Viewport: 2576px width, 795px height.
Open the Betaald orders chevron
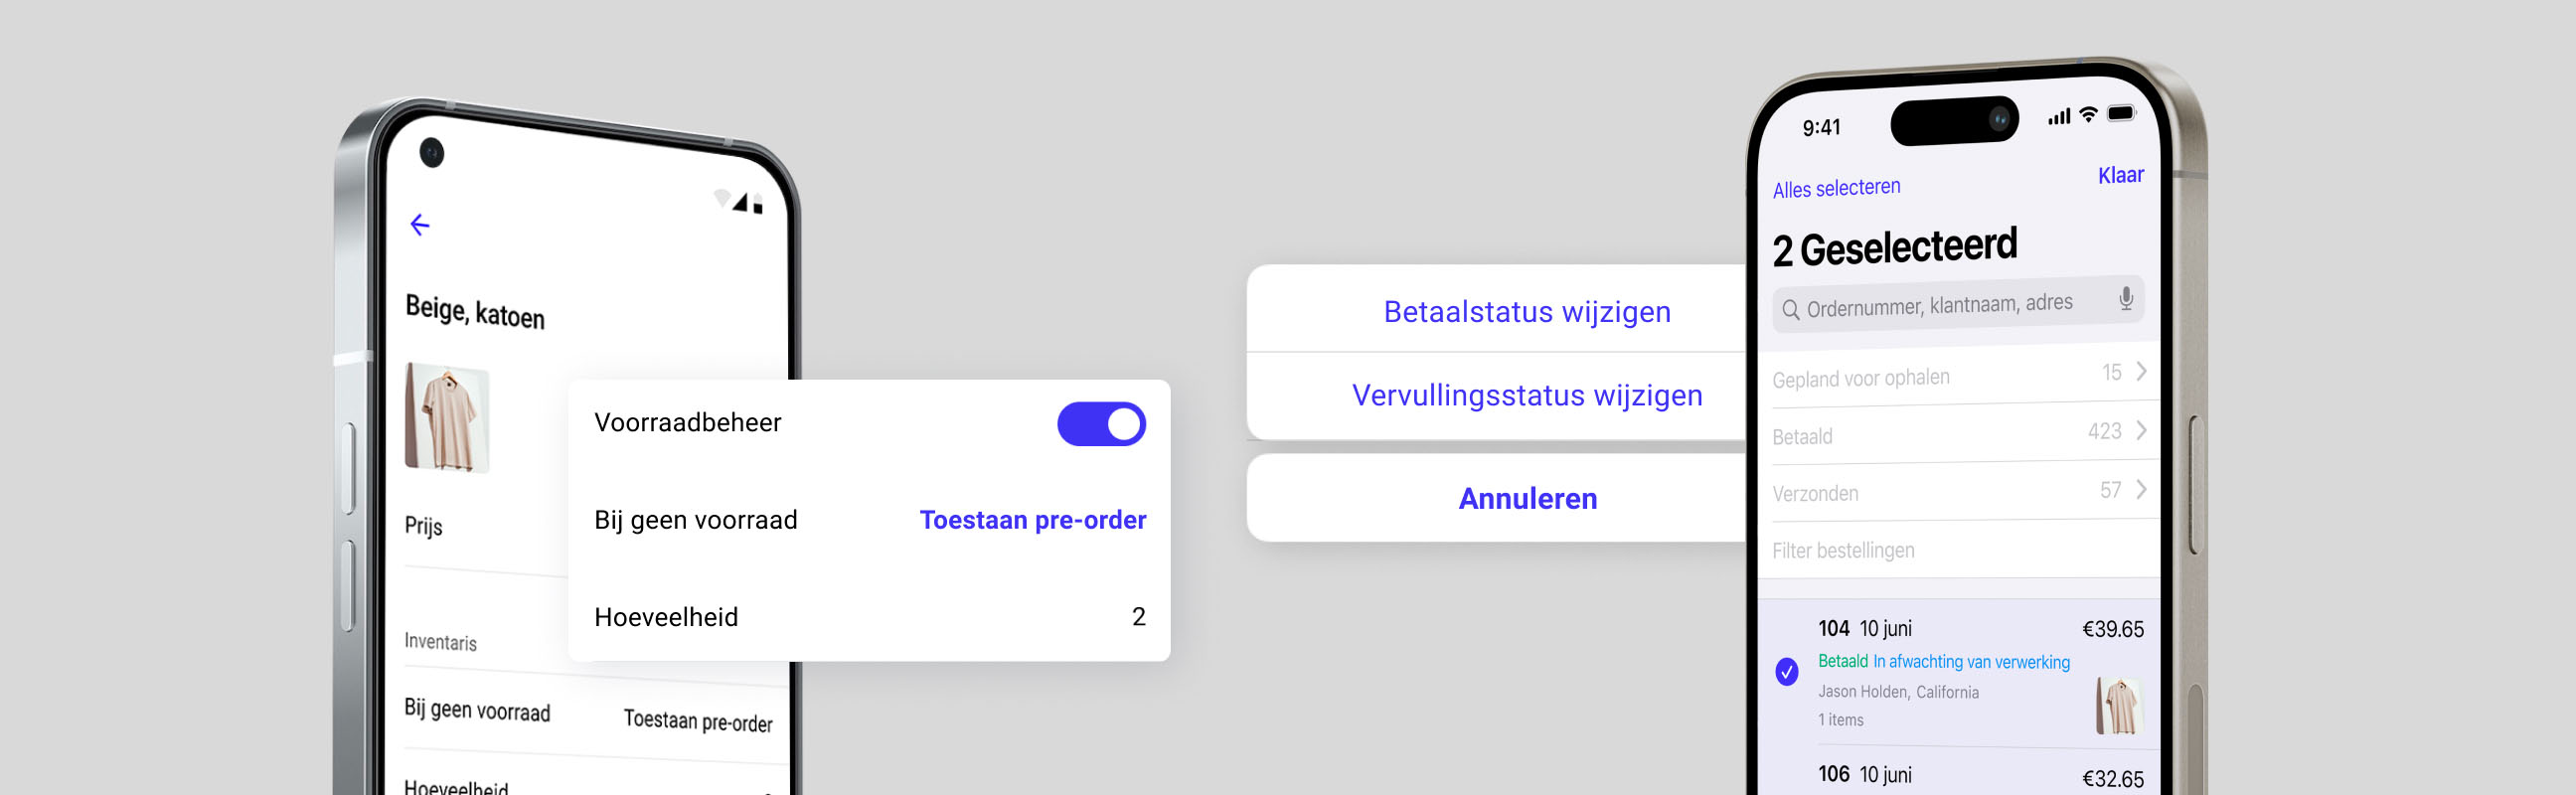pos(2141,430)
